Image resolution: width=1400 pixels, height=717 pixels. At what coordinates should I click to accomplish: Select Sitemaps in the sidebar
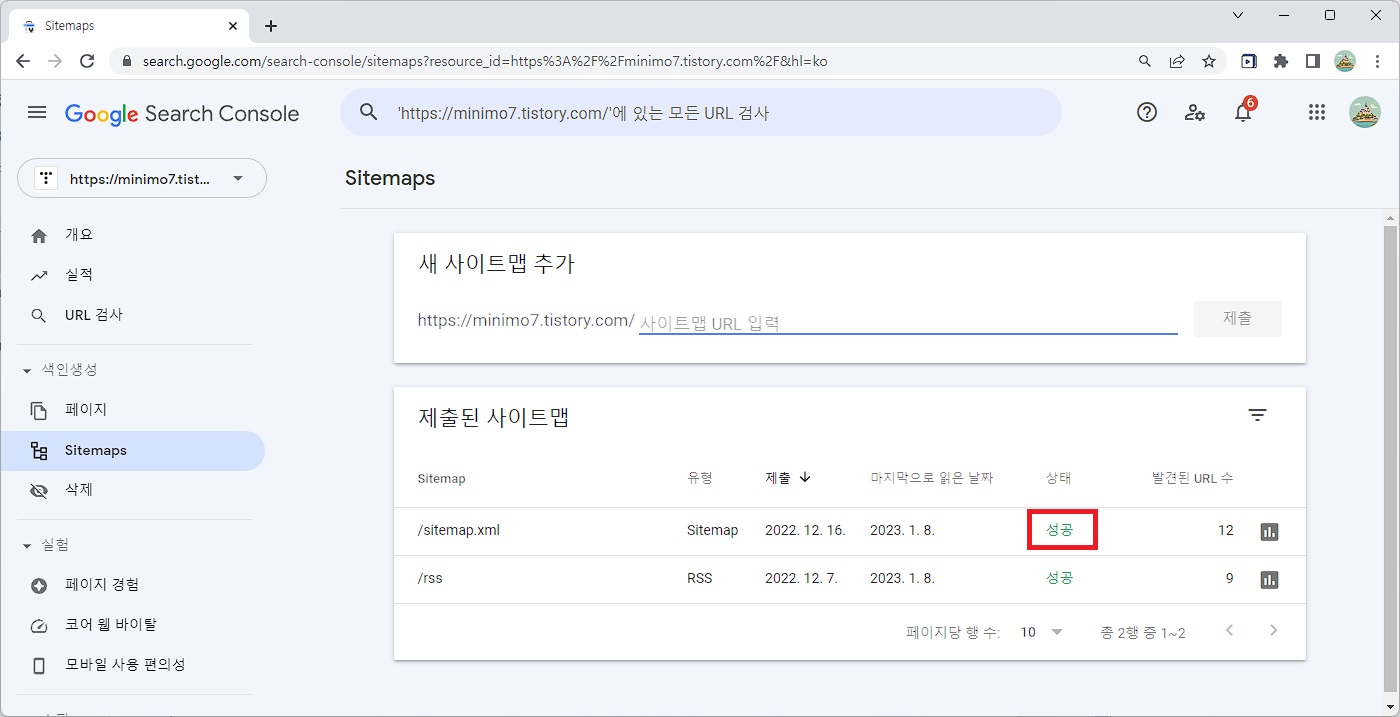[133, 450]
